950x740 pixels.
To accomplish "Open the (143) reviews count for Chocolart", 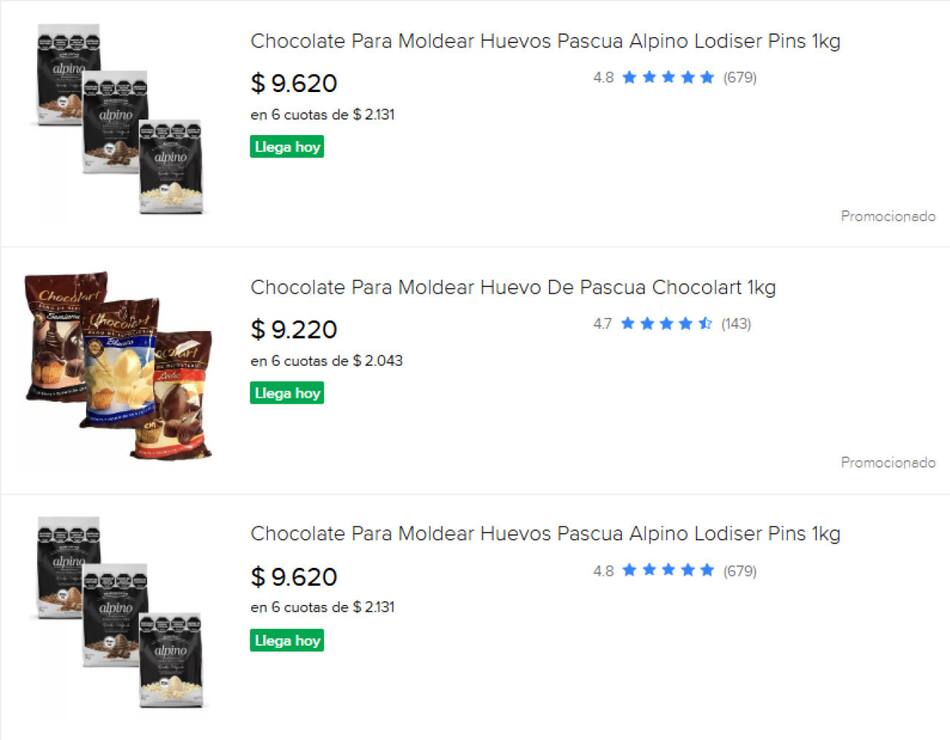I will (736, 324).
